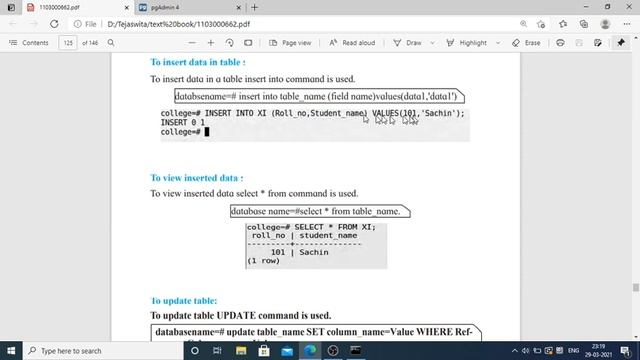Open the PDF search magnifier
The image size is (640, 360).
[x=111, y=42]
